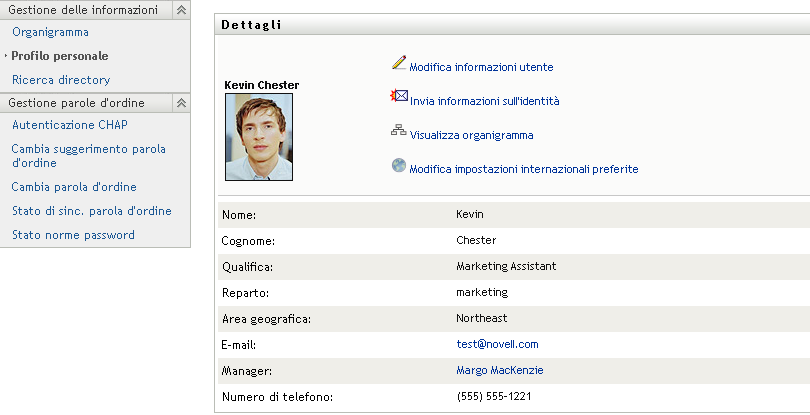Collapse the Gestione parole d'ordine section
The image size is (810, 415).
click(x=181, y=102)
